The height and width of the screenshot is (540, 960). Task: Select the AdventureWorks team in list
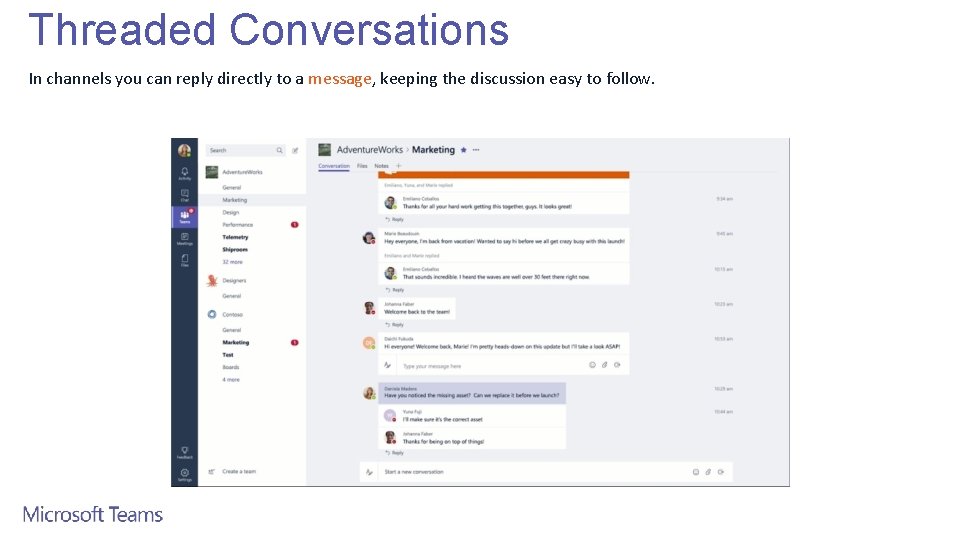pyautogui.click(x=242, y=172)
